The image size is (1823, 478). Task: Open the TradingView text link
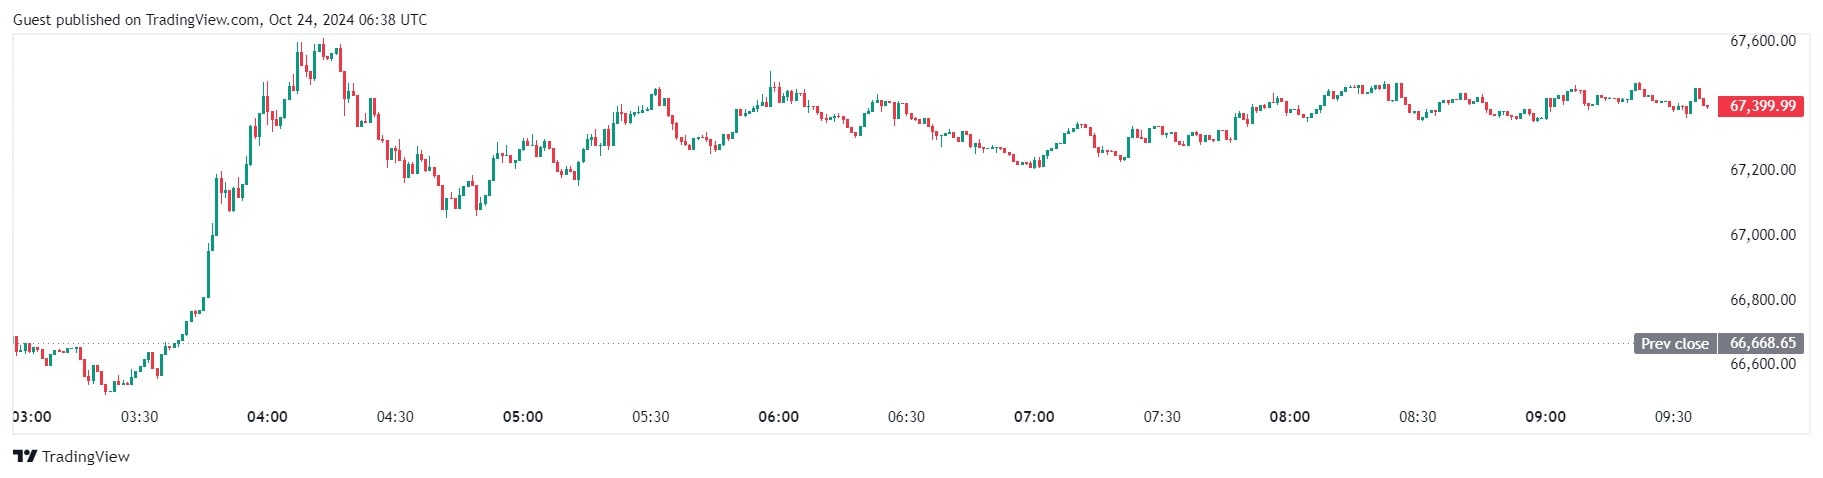pos(86,457)
